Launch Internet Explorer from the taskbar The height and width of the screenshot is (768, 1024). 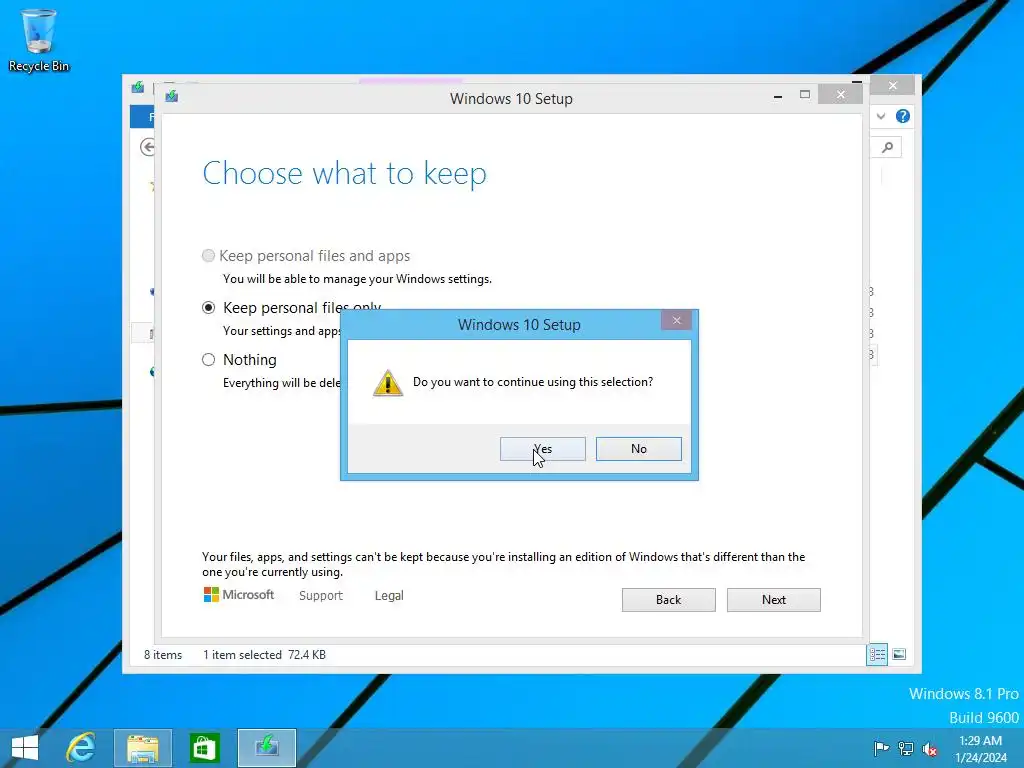81,748
